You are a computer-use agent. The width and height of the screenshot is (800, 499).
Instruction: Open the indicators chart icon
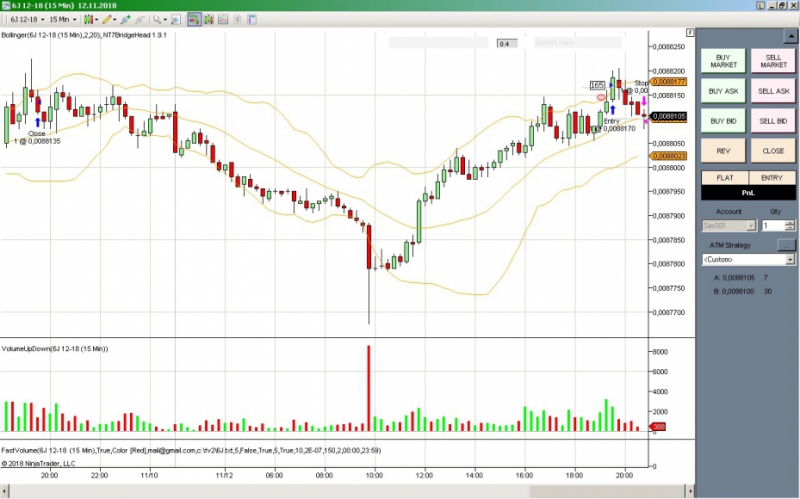click(223, 19)
